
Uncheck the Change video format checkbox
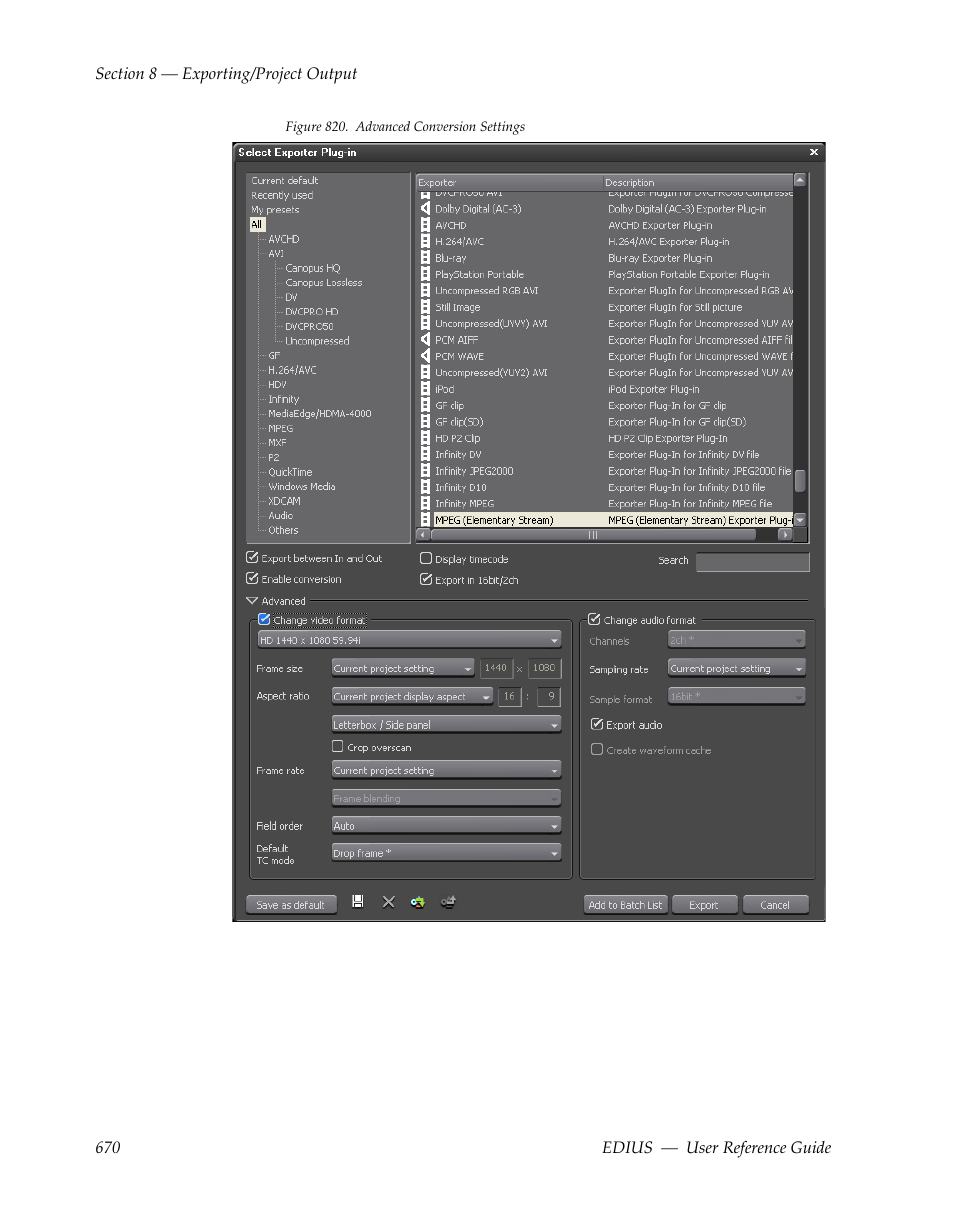(264, 620)
